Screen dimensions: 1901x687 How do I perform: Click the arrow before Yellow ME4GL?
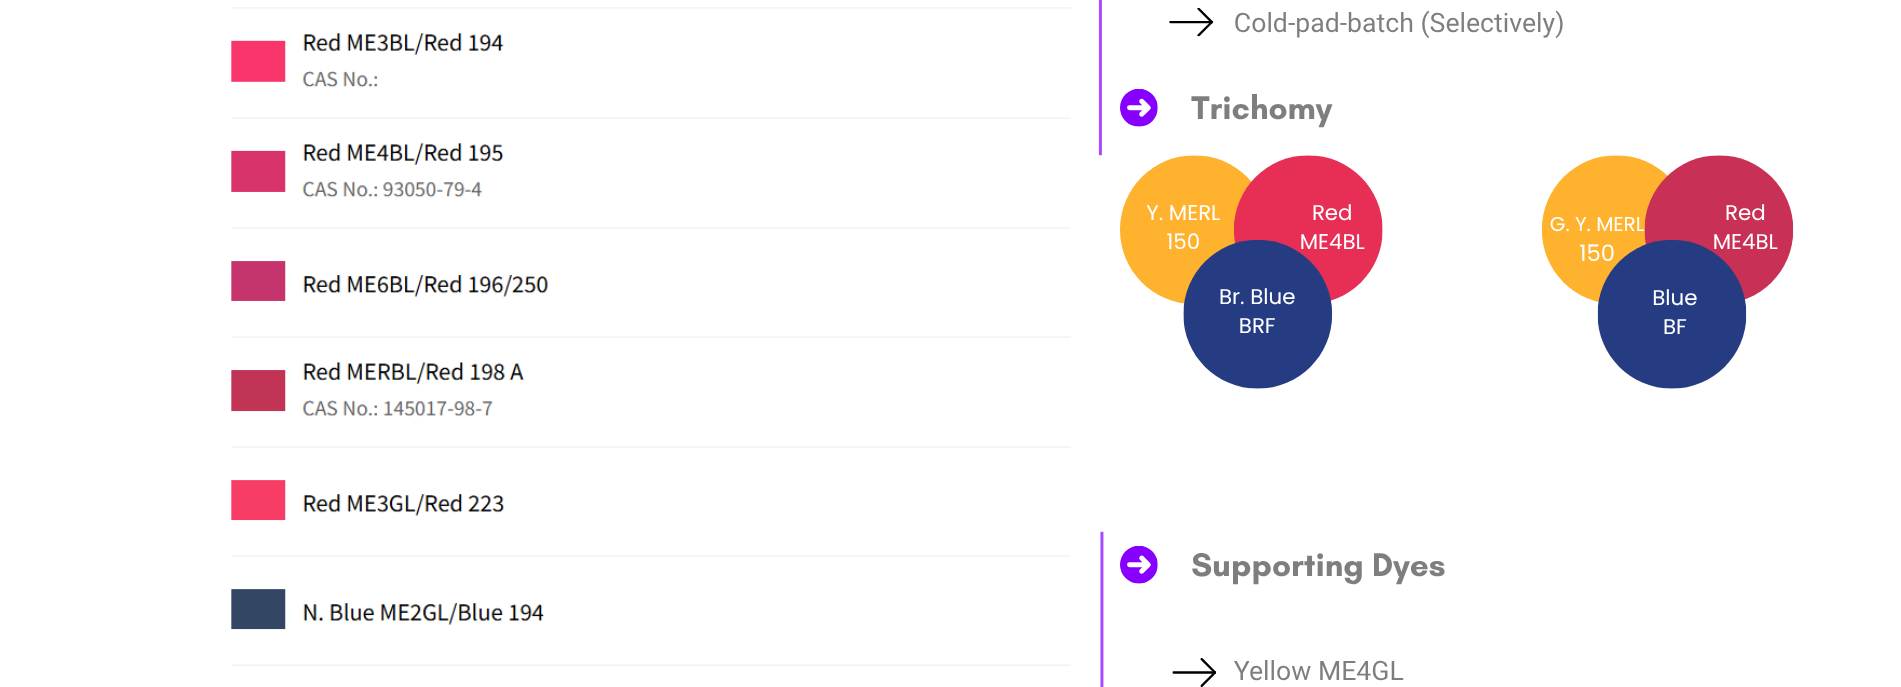pos(1194,672)
